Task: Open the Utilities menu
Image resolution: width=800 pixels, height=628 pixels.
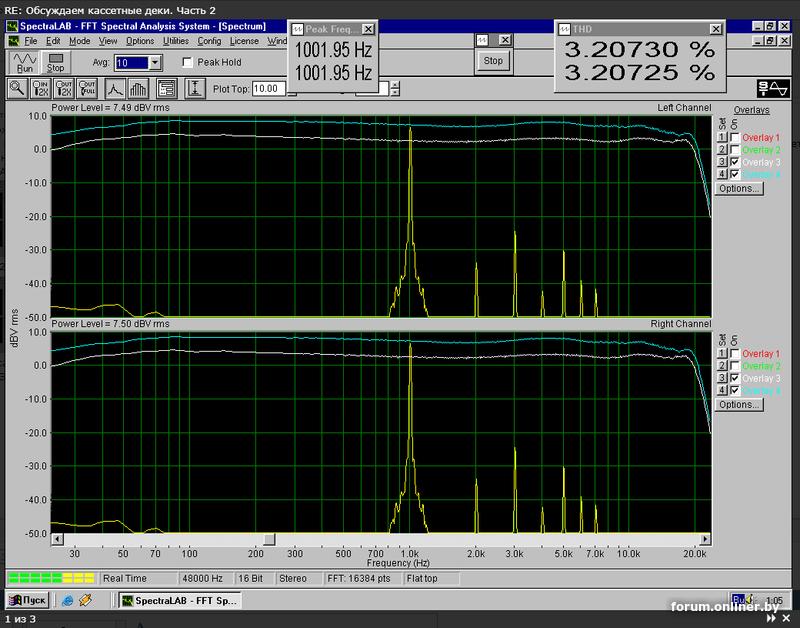Action: 175,41
